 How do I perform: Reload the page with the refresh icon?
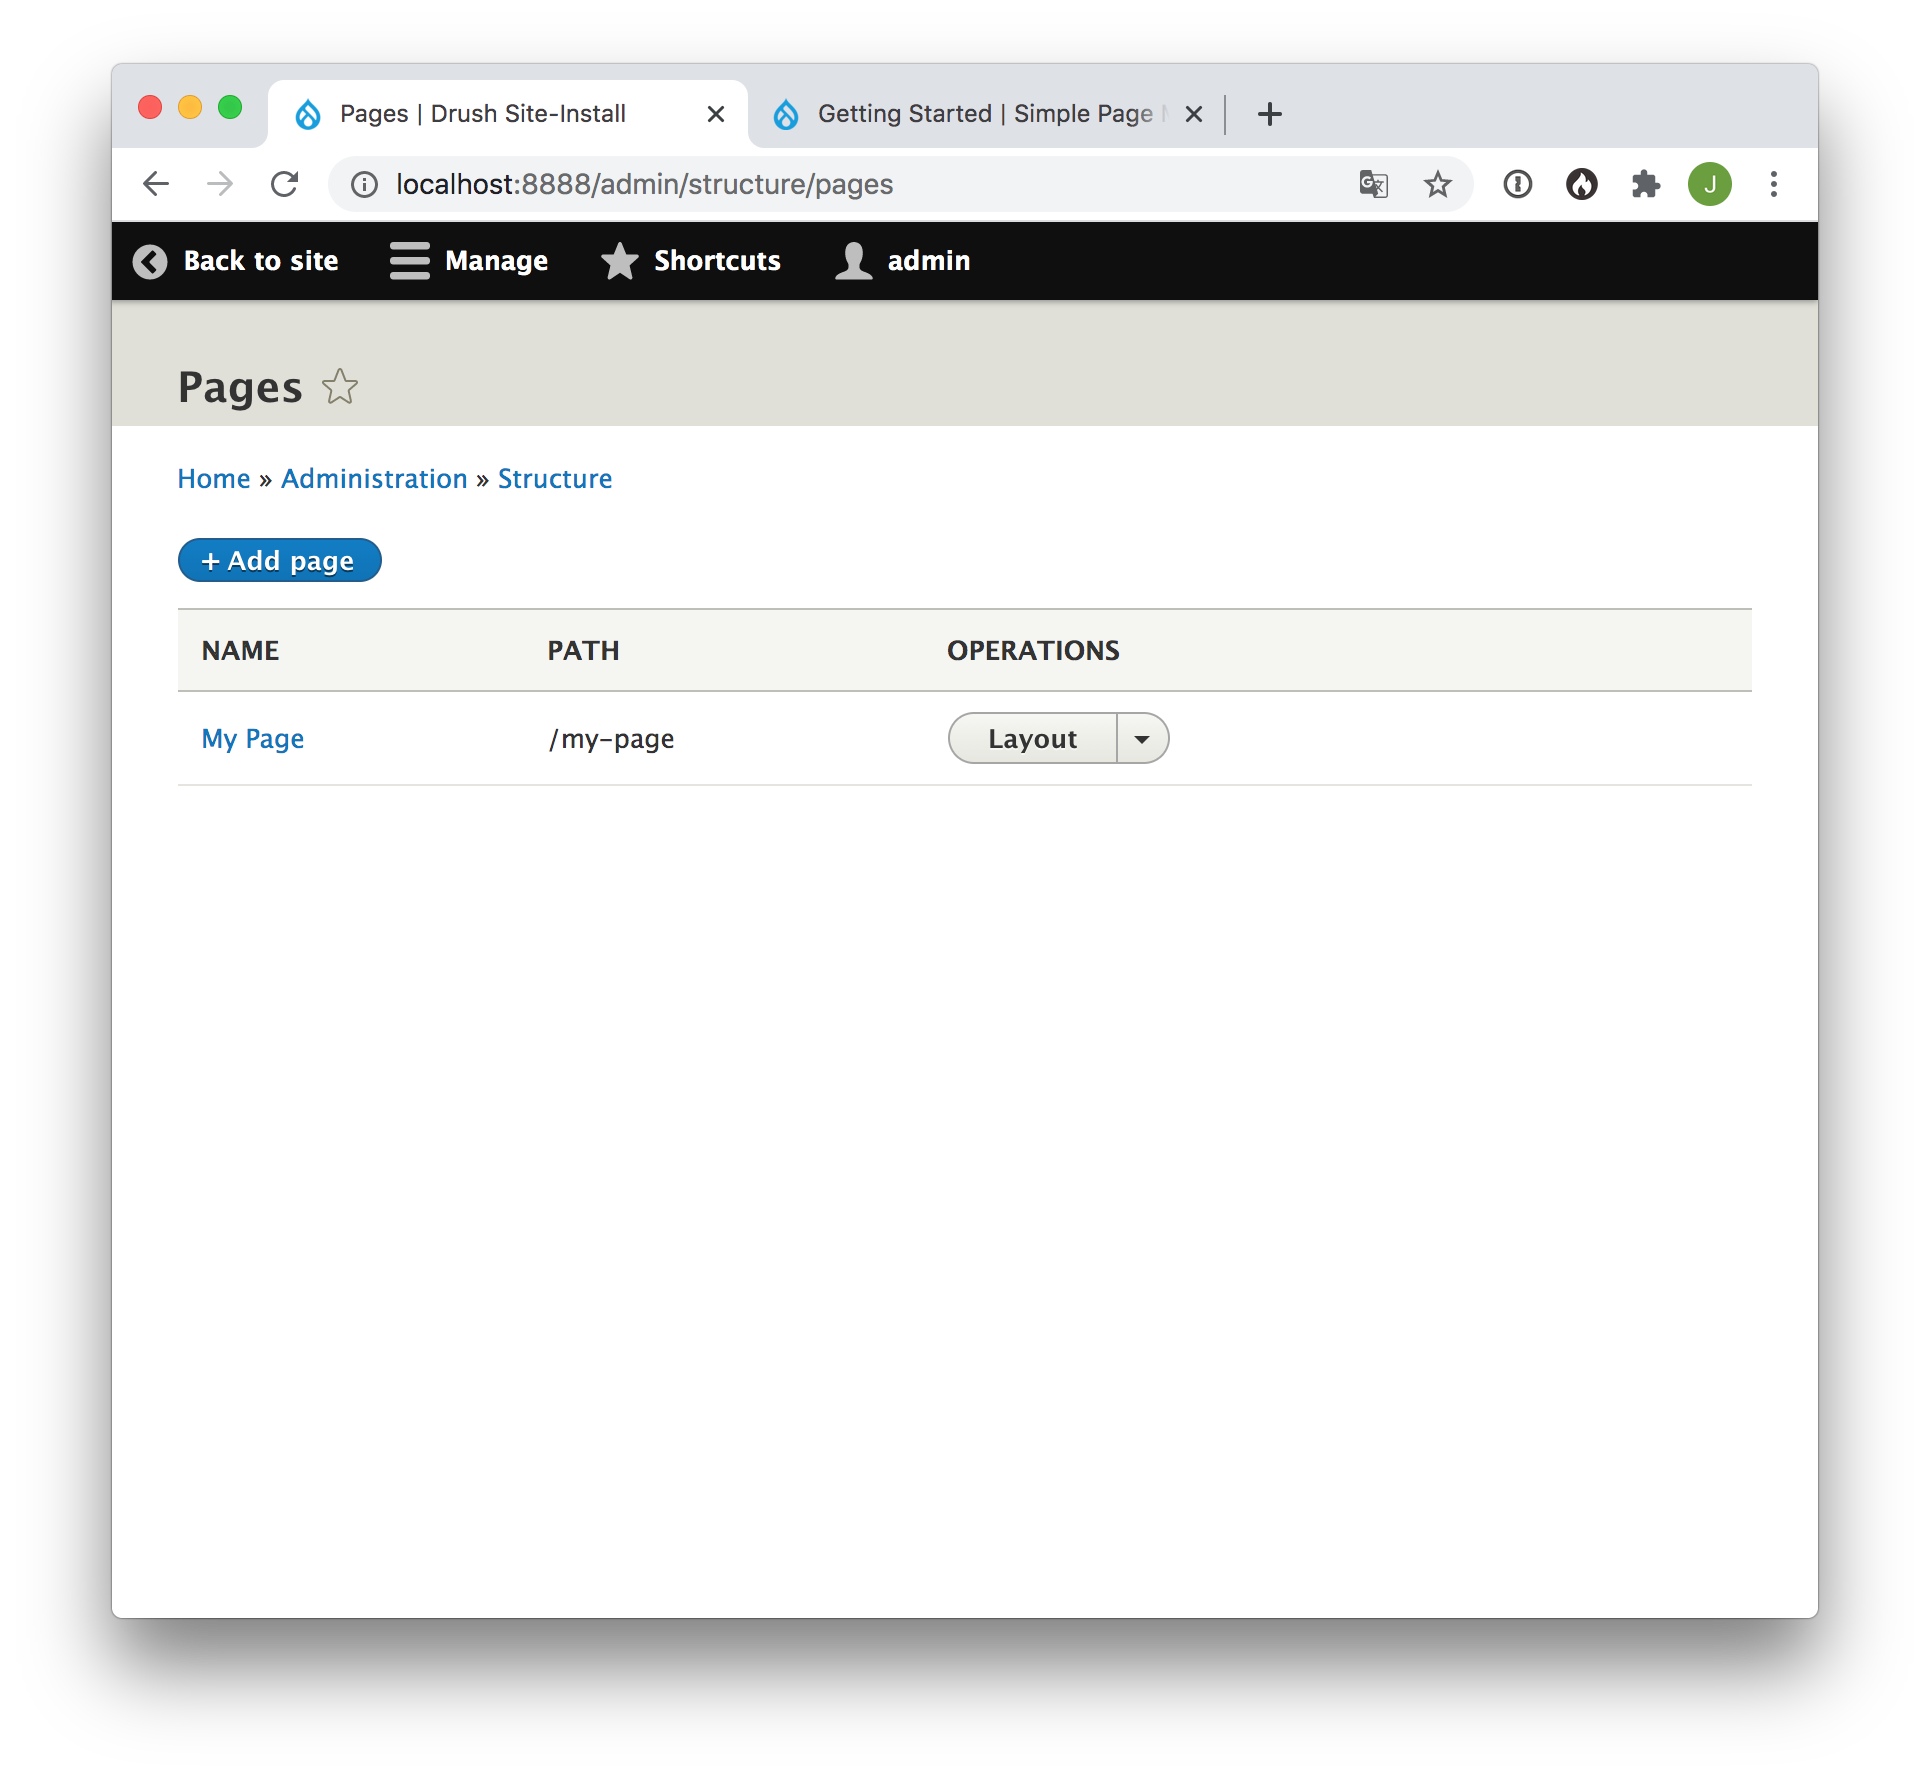(x=285, y=184)
